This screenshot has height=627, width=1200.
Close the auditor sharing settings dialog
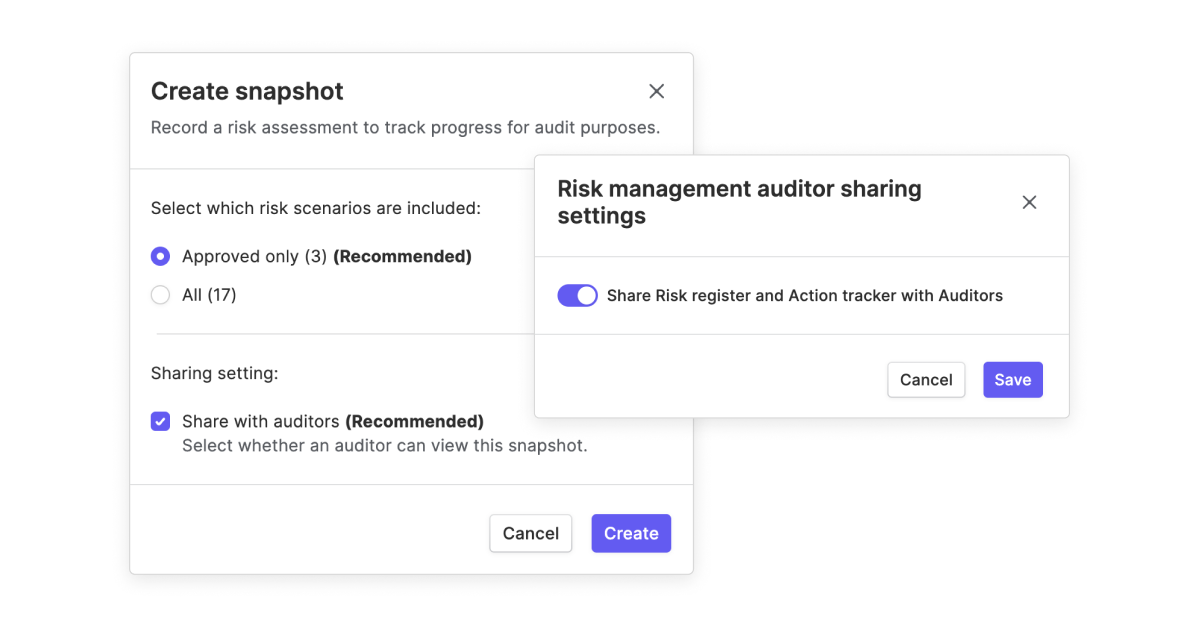tap(1029, 202)
